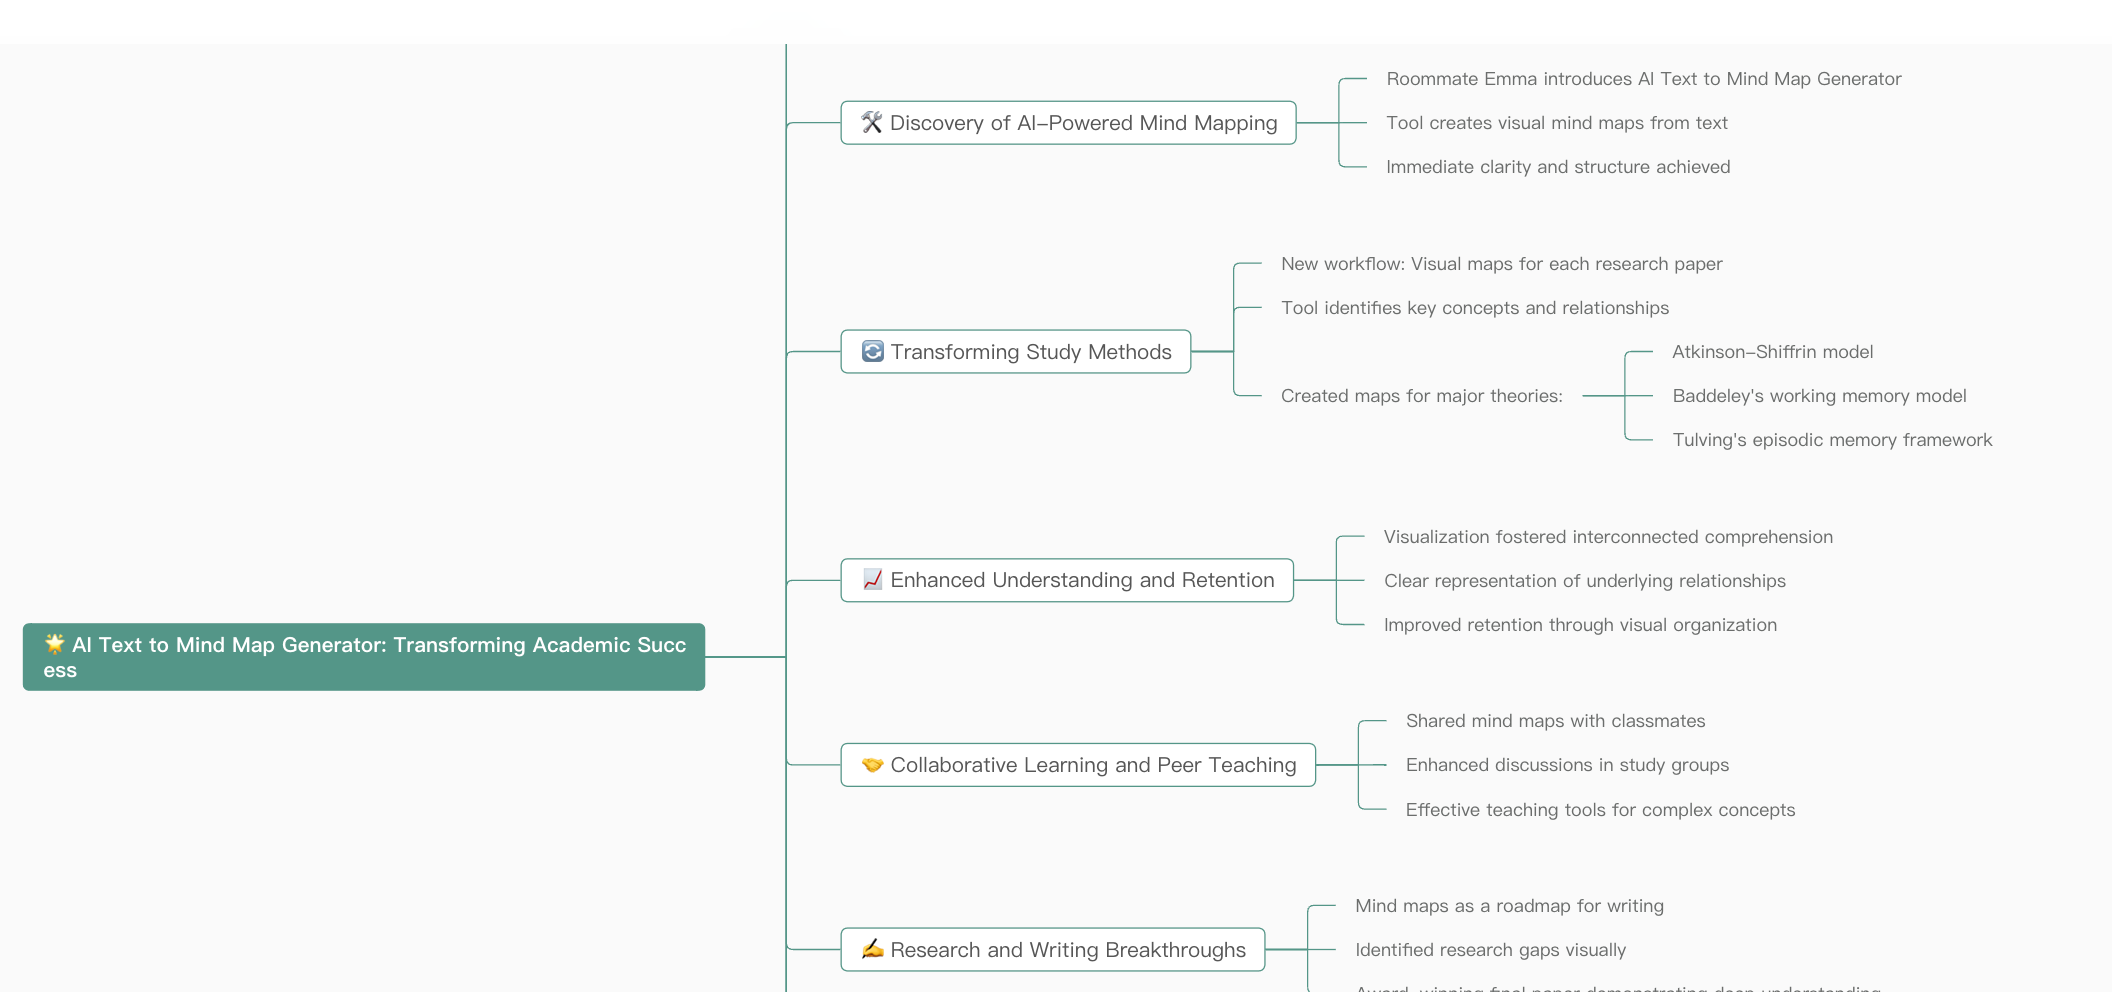Select 'Immediate clarity and structure achieved'
2112x992 pixels.
[x=1558, y=167]
